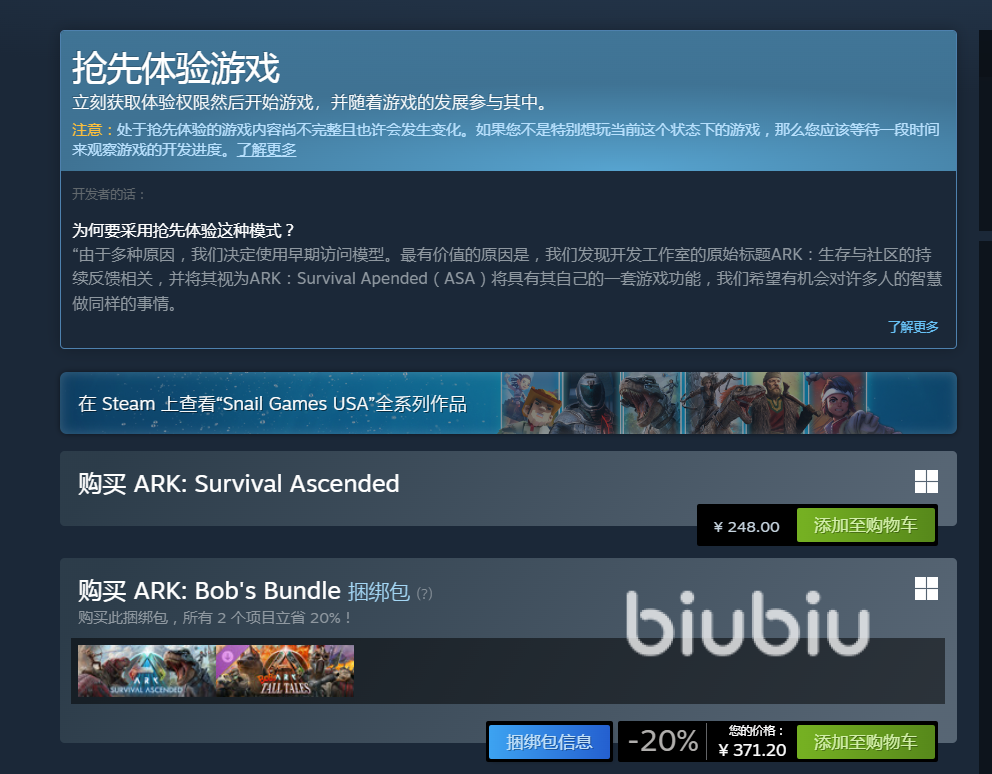Click the -20% discount badge
This screenshot has width=992, height=774.
point(662,741)
